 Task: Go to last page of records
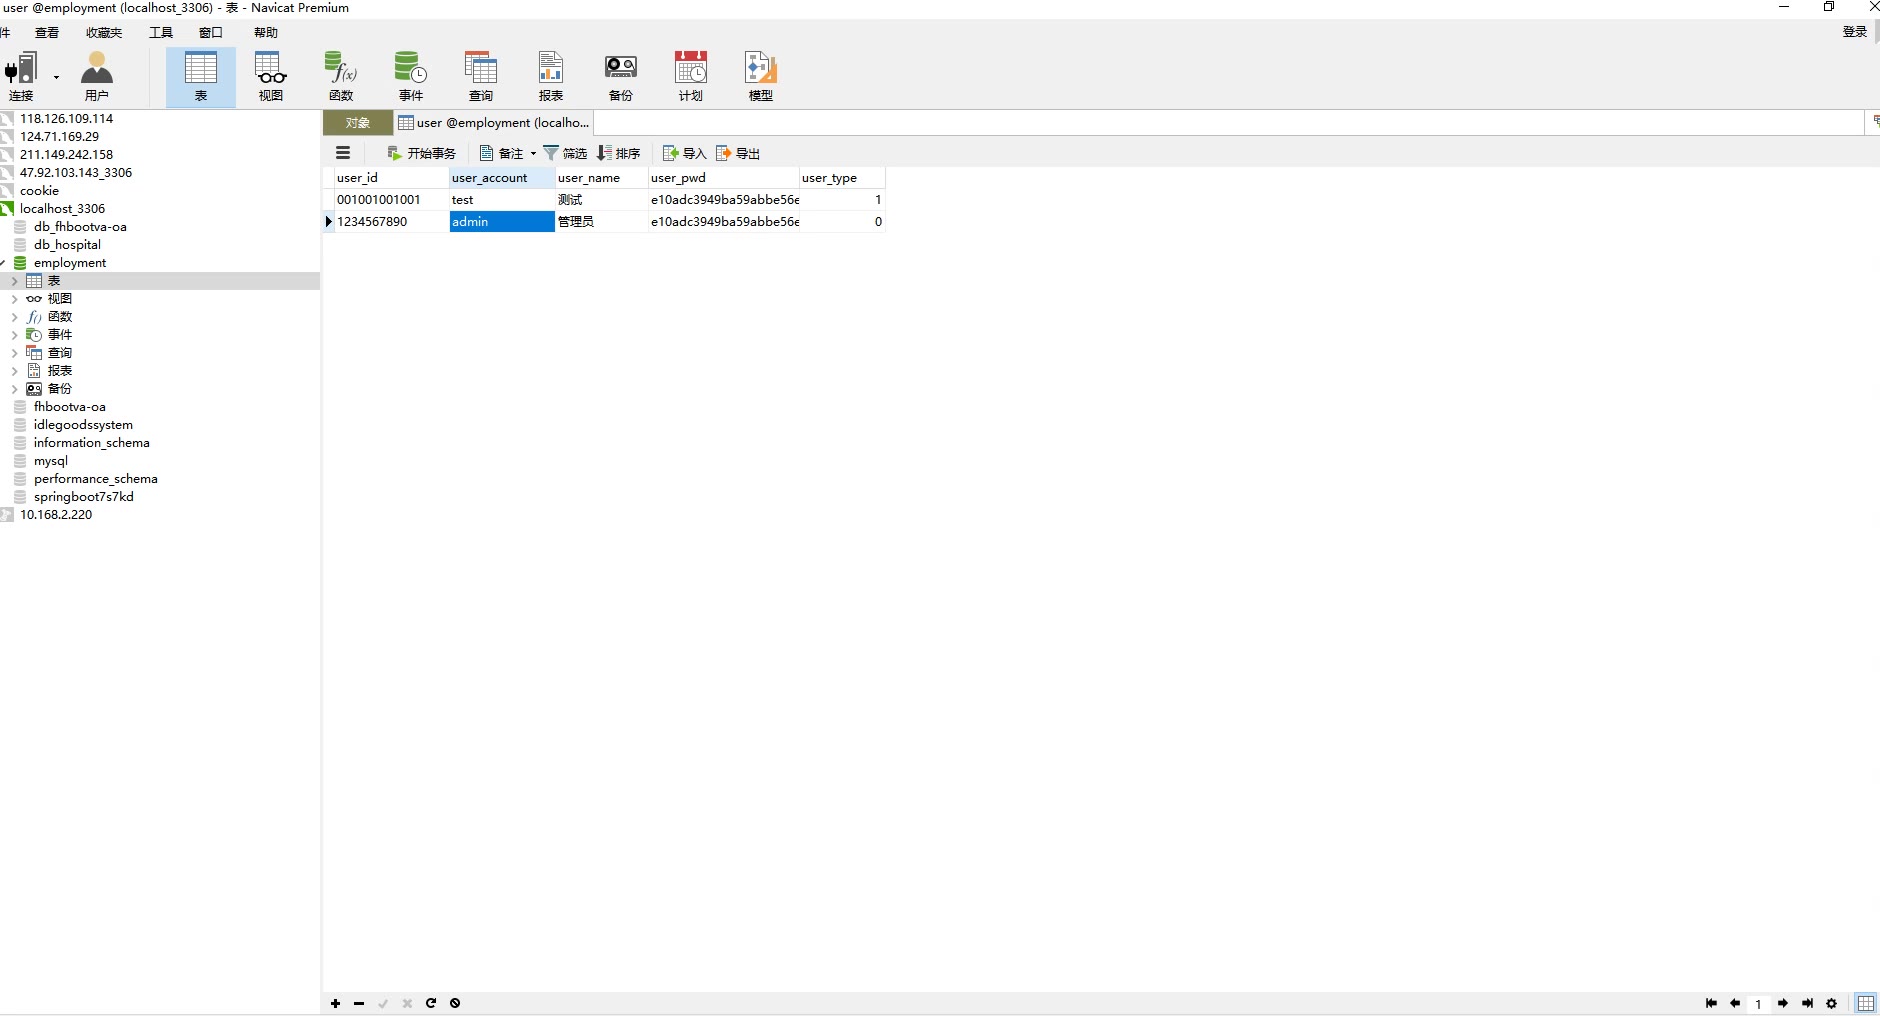pos(1807,1003)
